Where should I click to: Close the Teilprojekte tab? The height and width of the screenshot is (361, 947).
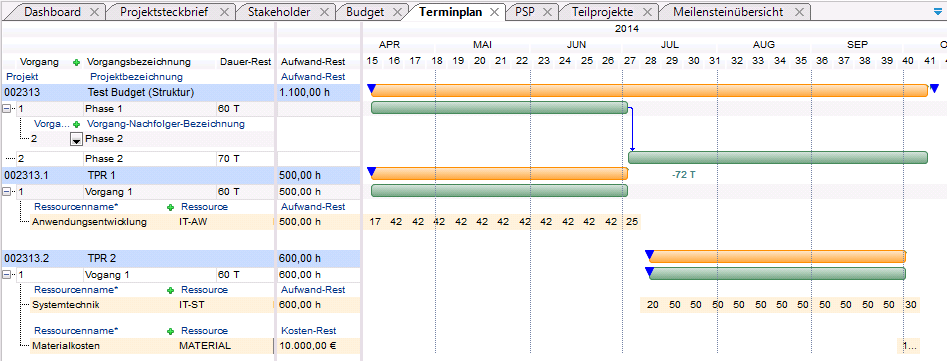647,12
